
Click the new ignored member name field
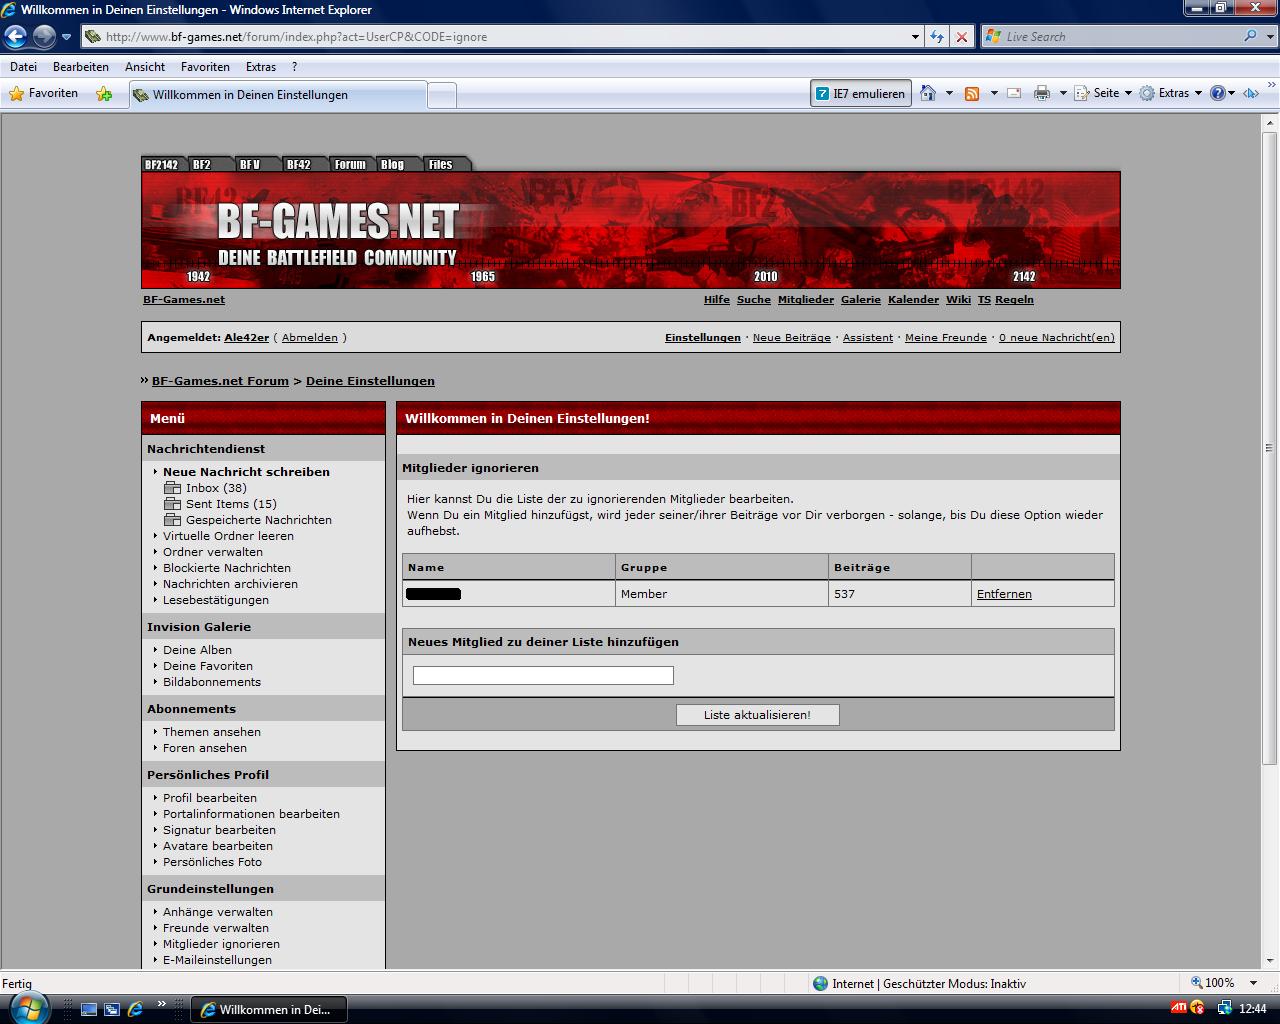point(543,676)
